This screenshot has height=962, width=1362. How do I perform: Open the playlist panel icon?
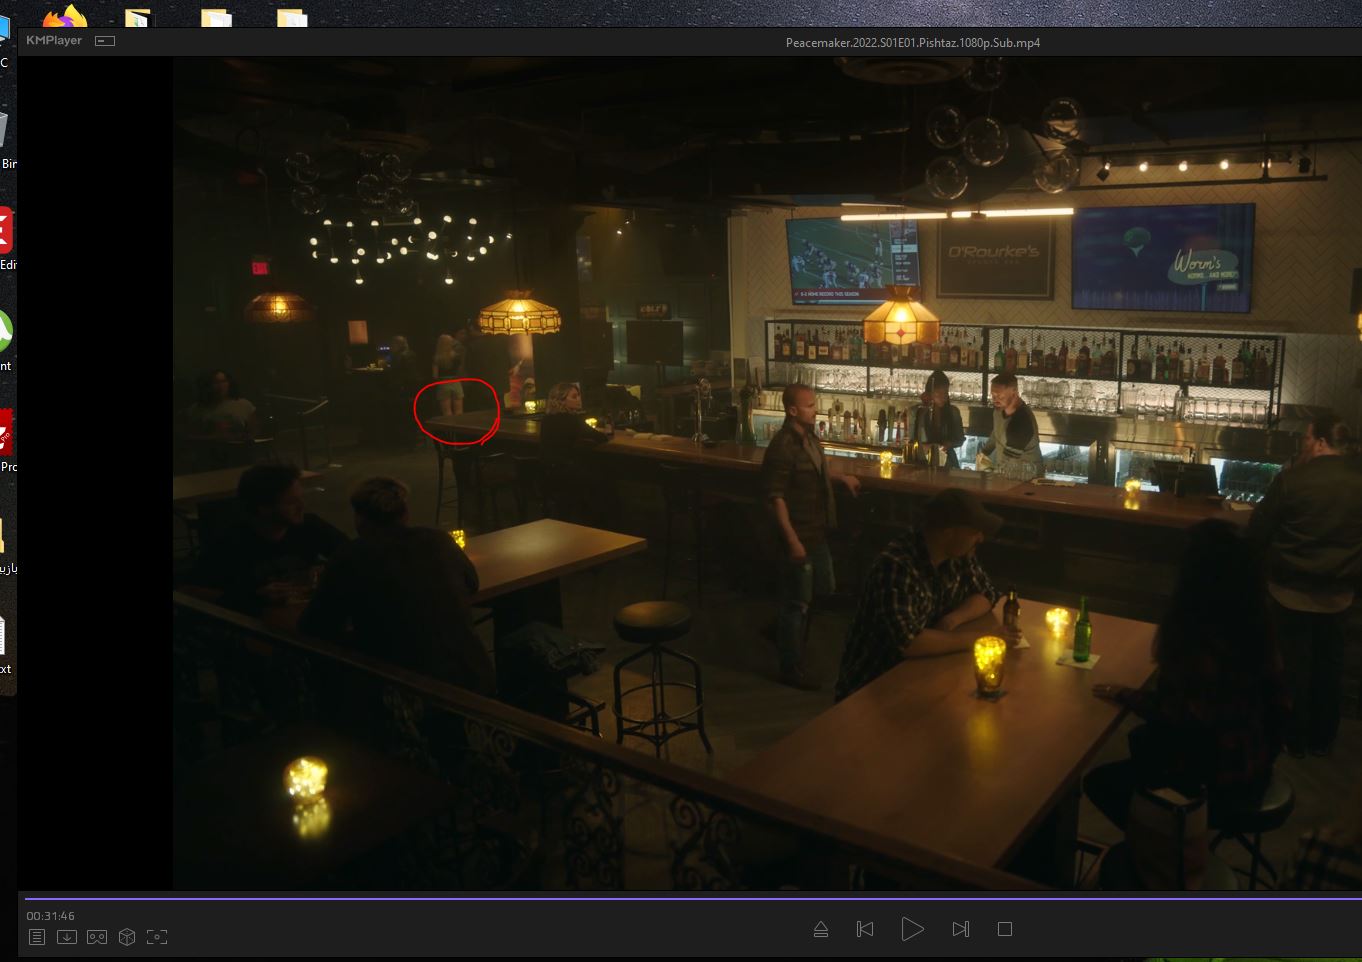pos(37,937)
